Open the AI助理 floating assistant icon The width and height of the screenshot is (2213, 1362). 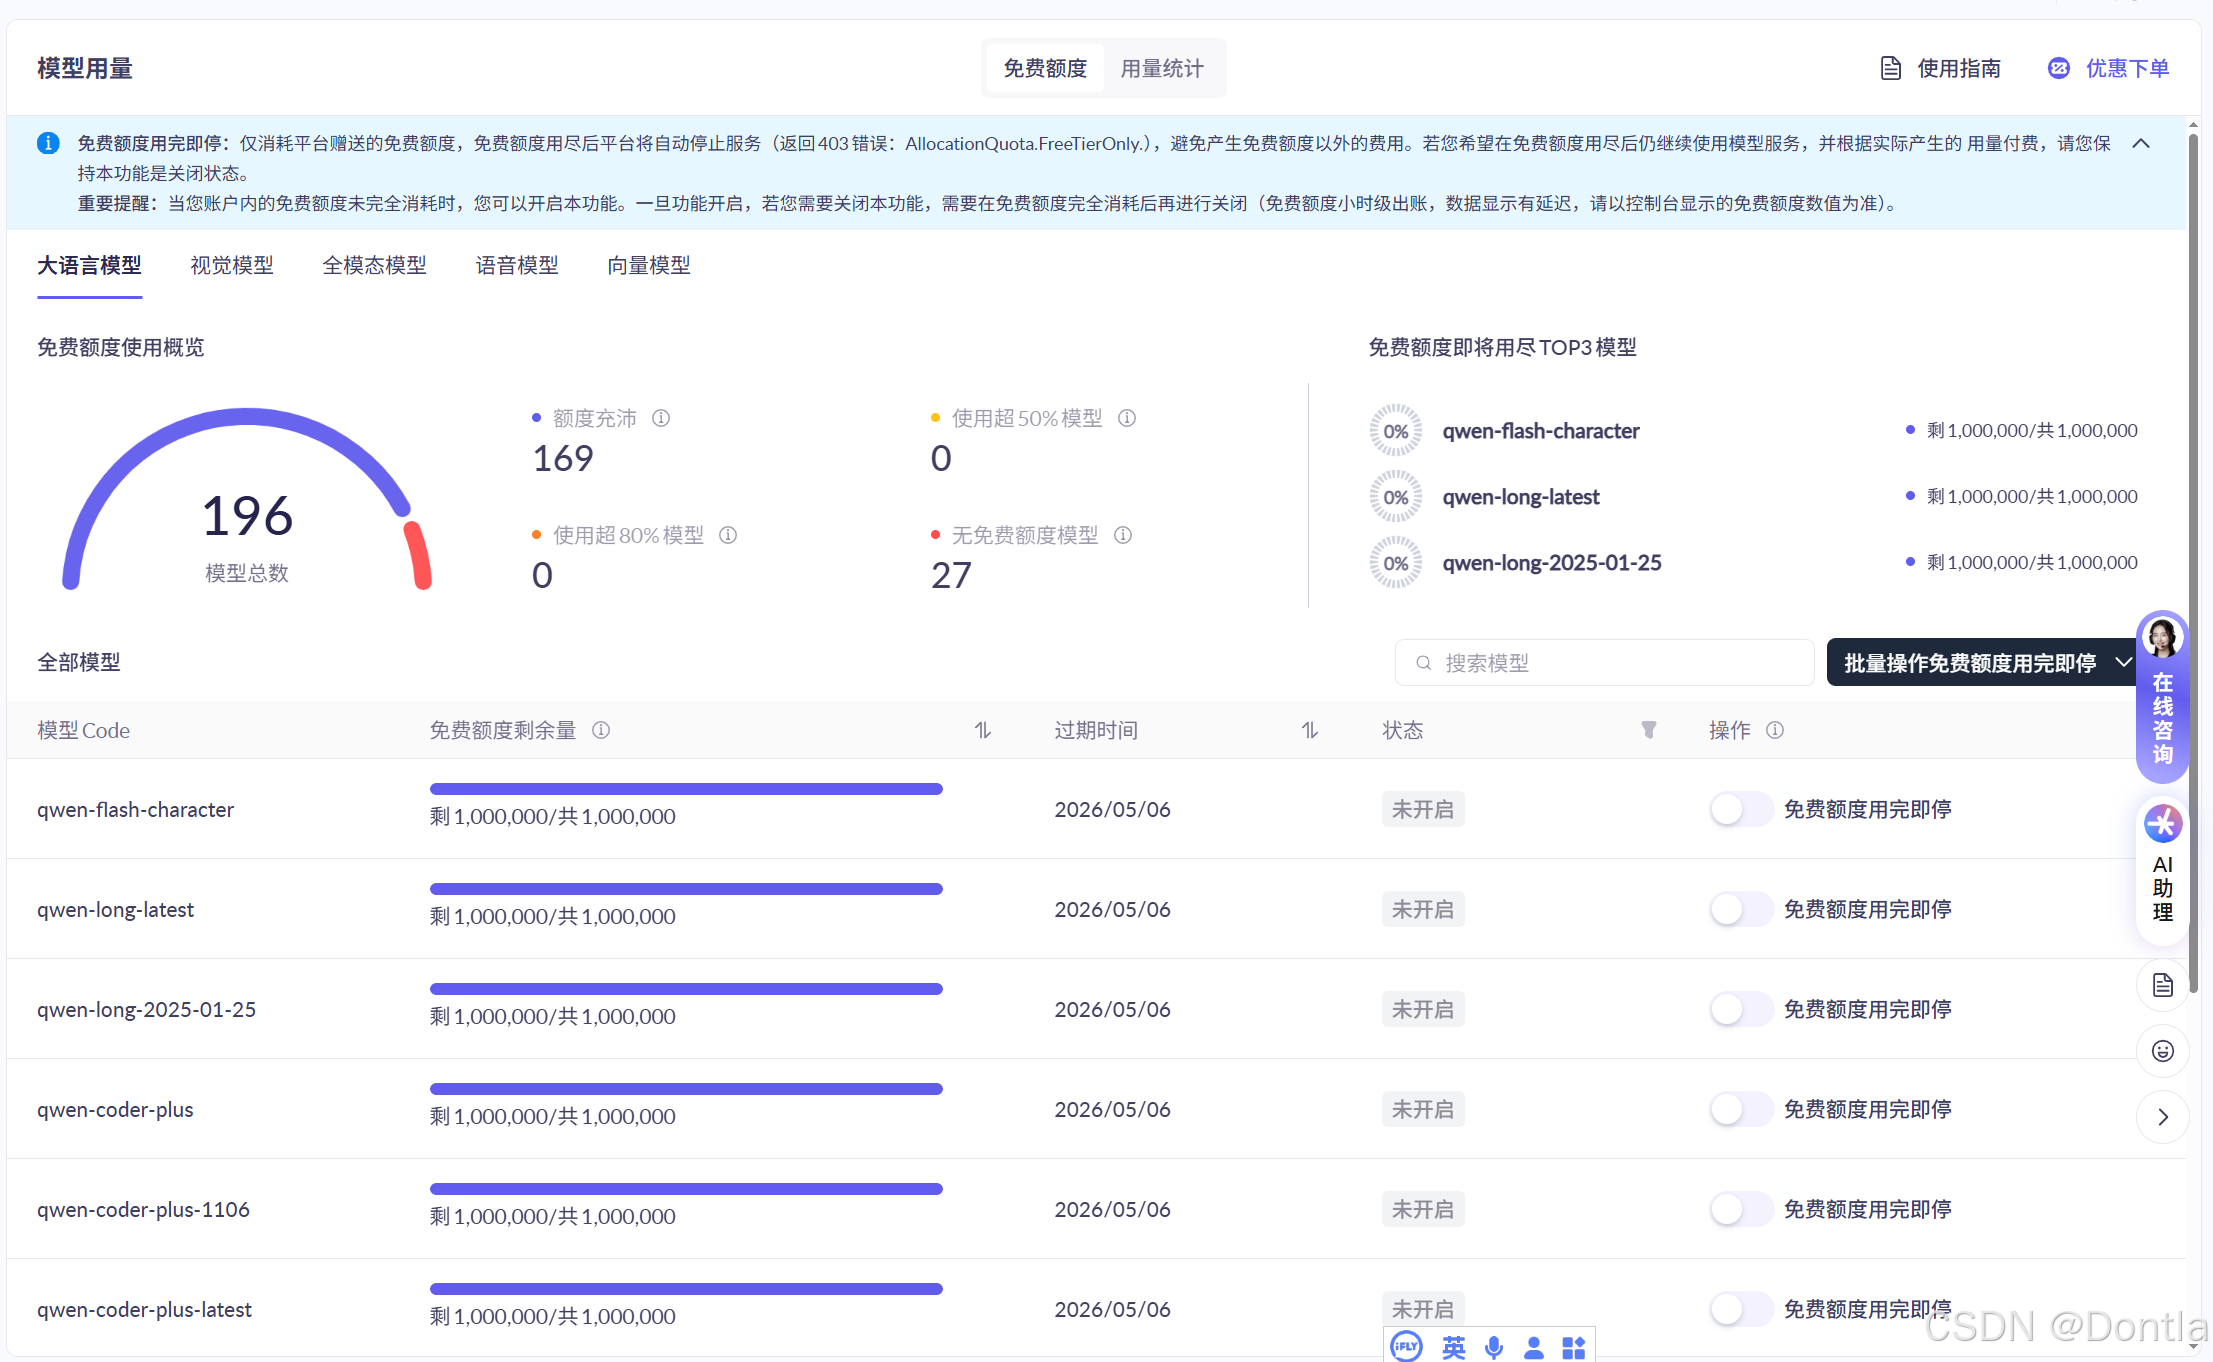click(x=2162, y=822)
